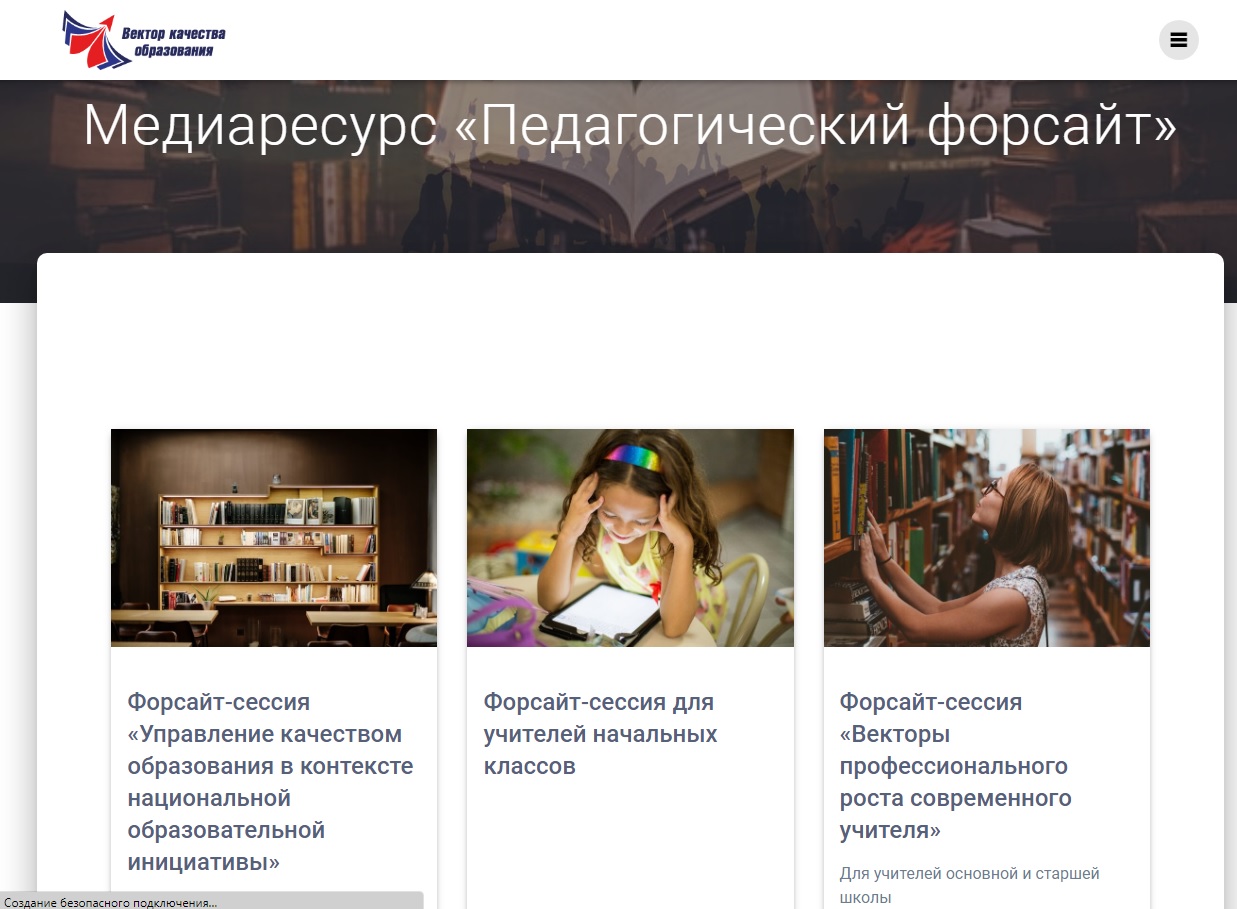Click the «Для учителей основной и старшей школы» description

click(x=969, y=885)
